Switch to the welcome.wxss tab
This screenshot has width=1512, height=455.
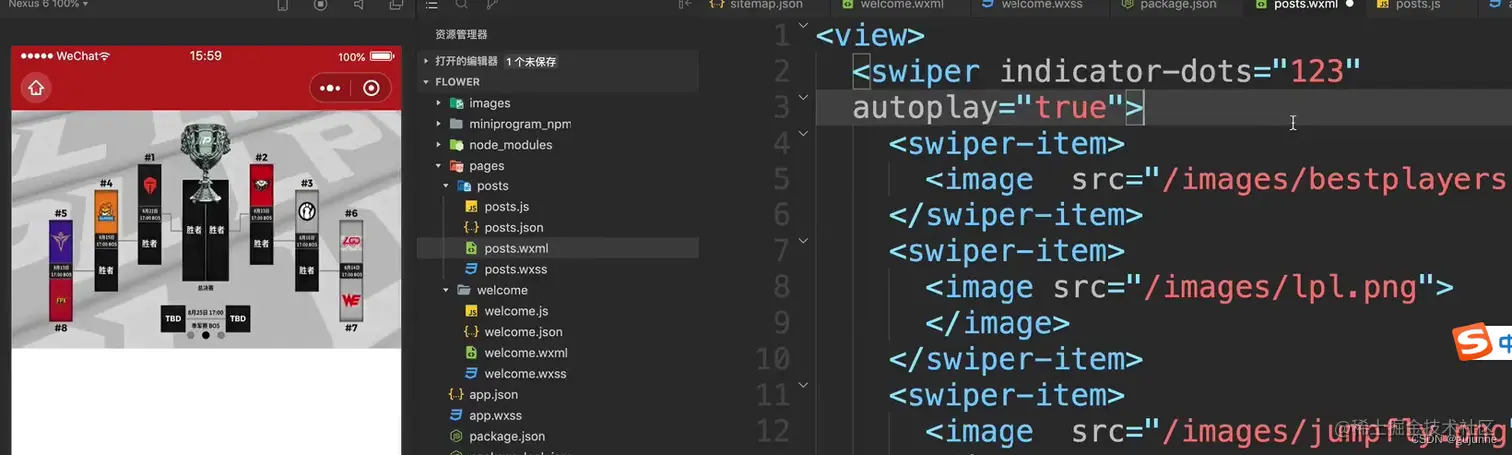(1031, 5)
